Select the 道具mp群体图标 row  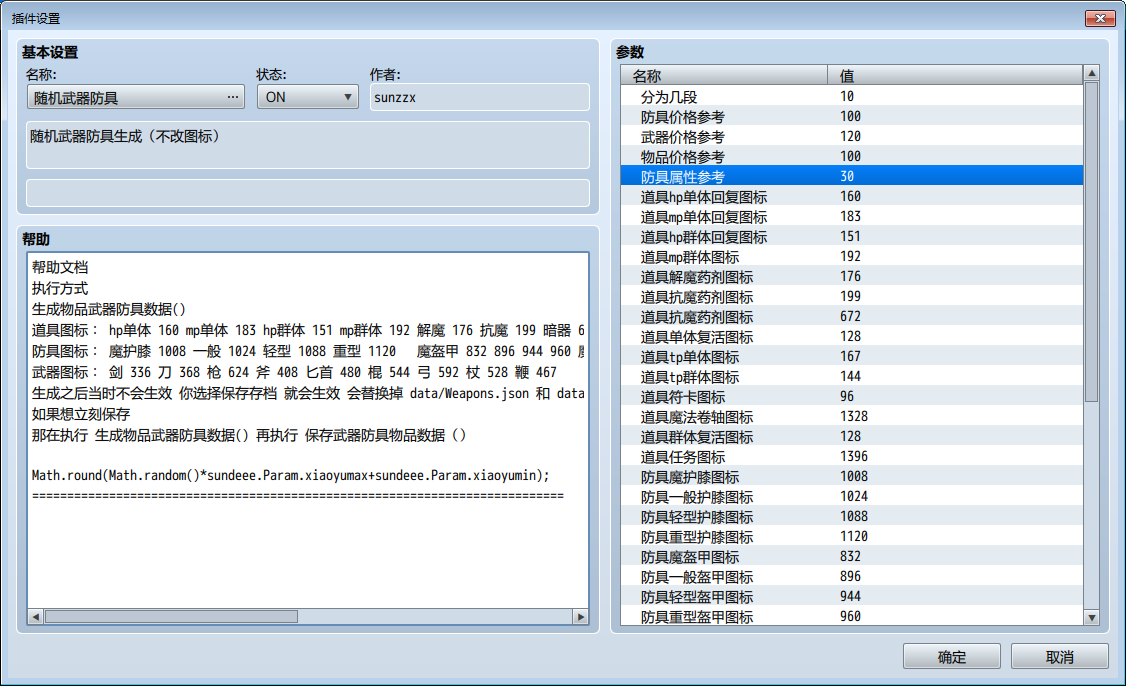click(x=852, y=256)
